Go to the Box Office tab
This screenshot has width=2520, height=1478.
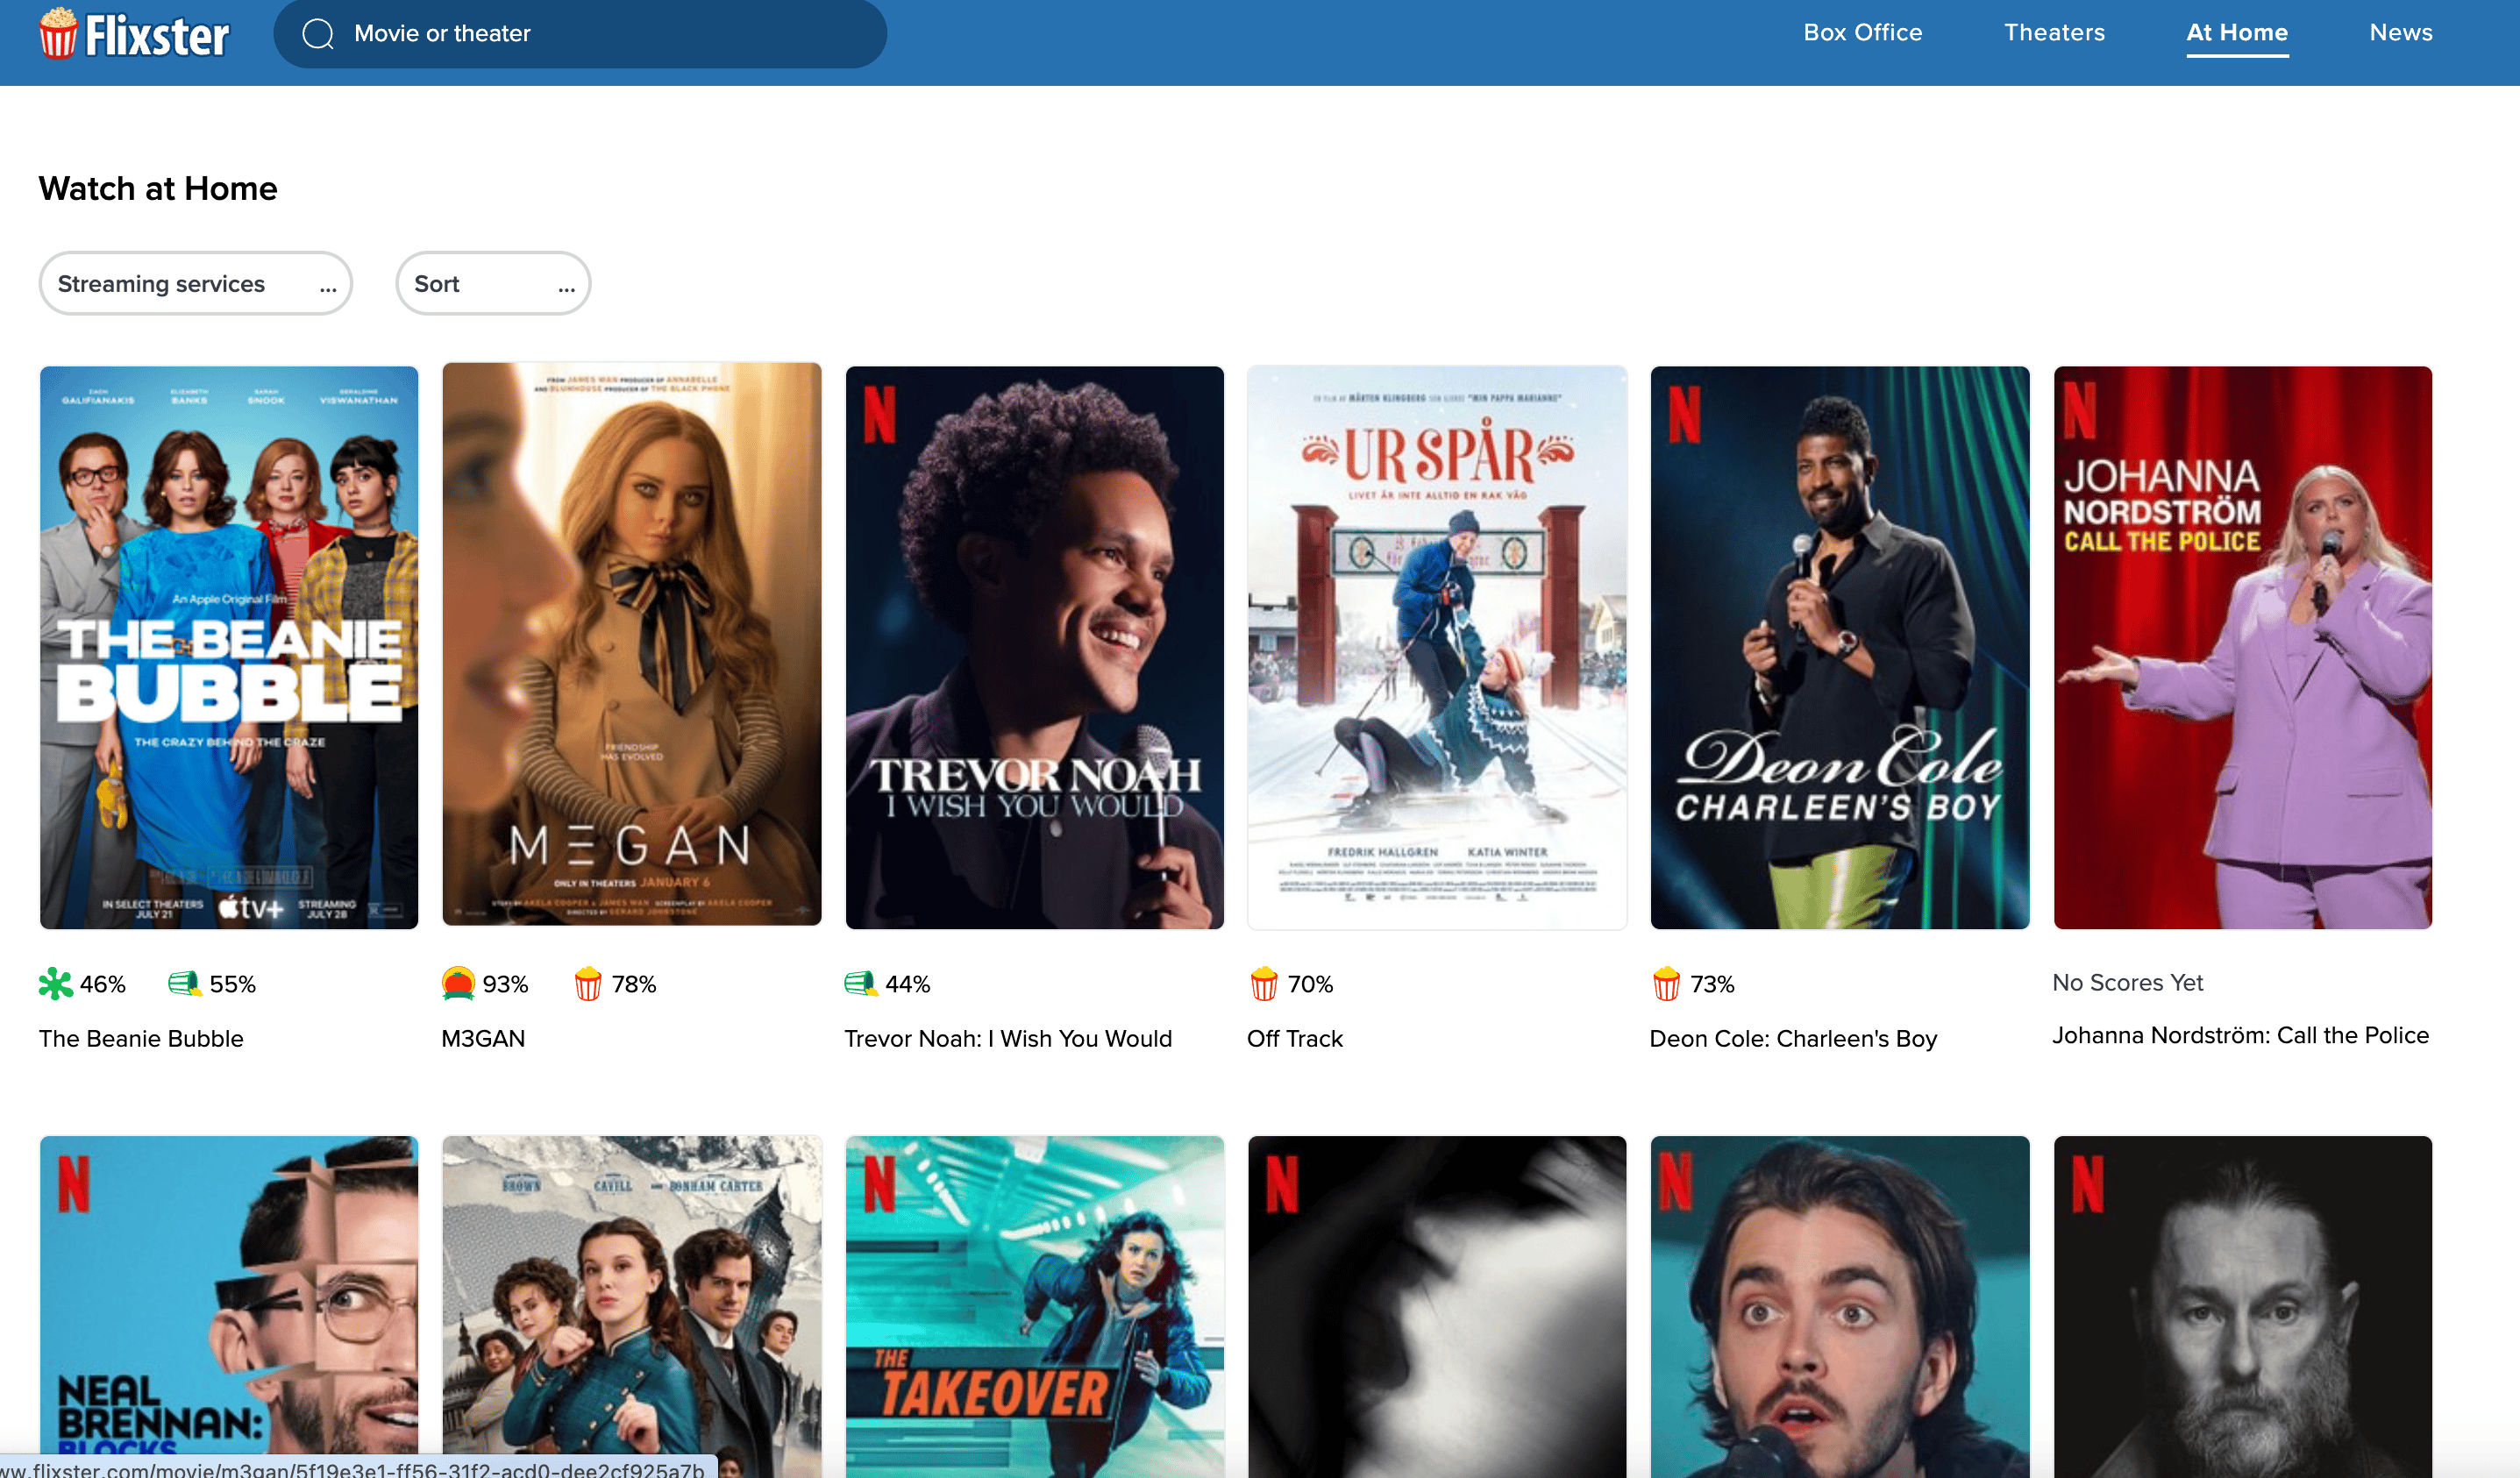pyautogui.click(x=1862, y=33)
